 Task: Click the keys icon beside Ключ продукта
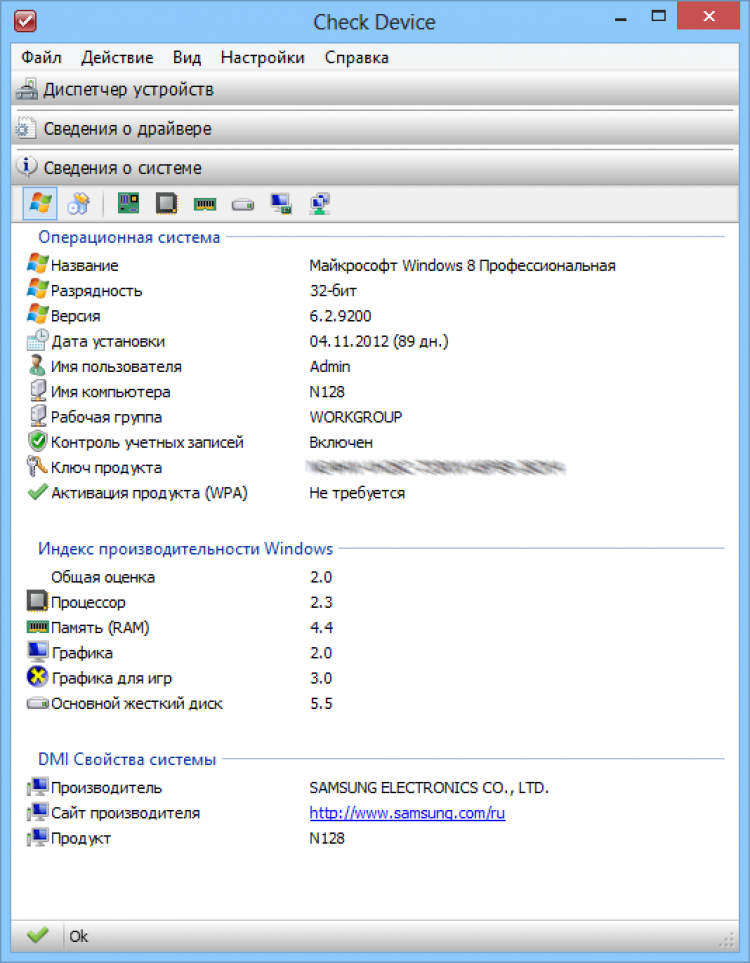pyautogui.click(x=37, y=466)
